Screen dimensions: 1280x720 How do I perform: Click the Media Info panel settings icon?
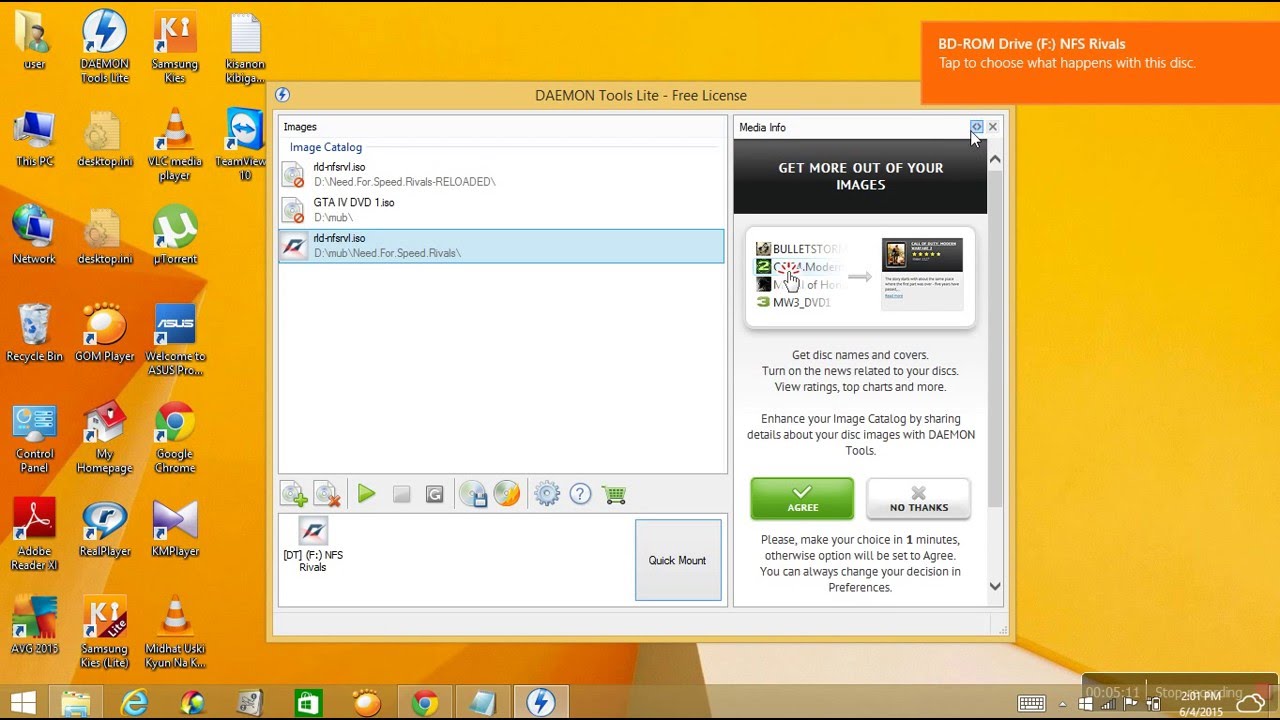click(976, 127)
